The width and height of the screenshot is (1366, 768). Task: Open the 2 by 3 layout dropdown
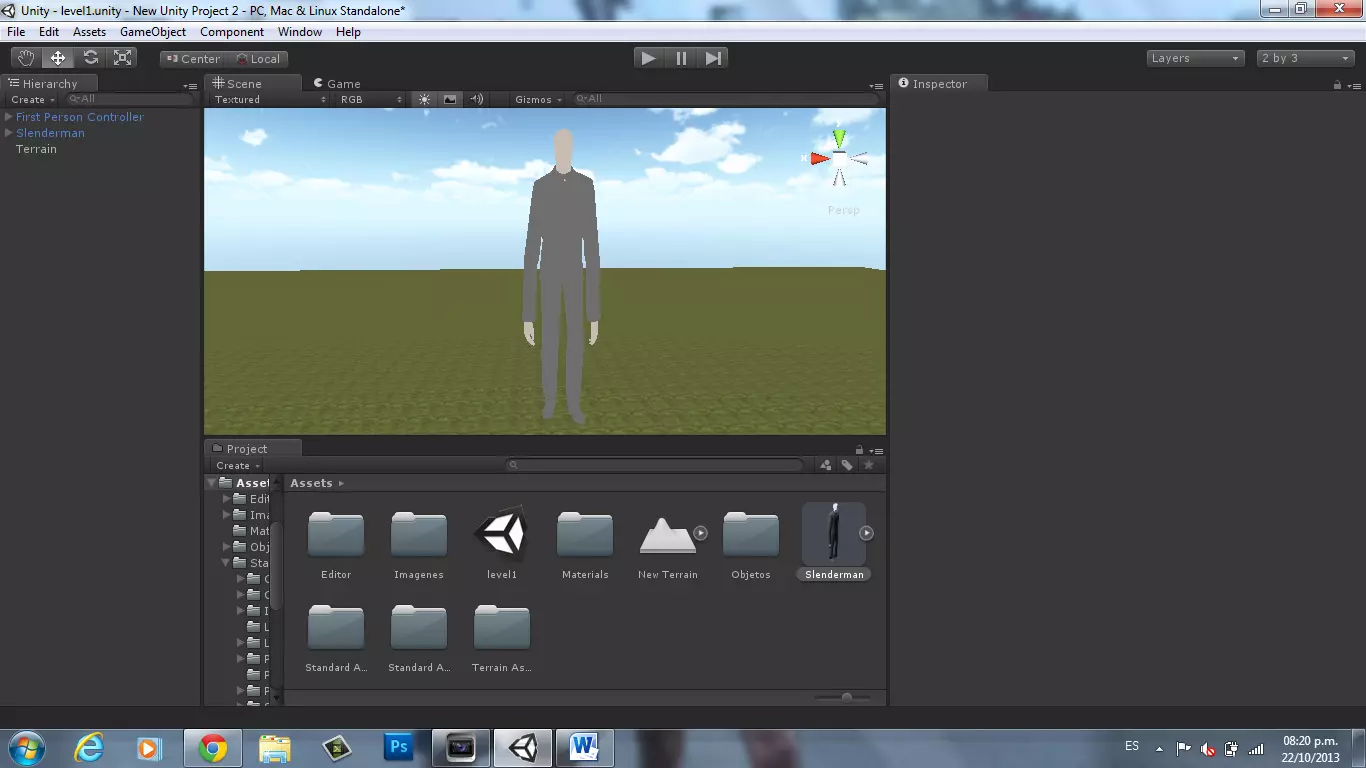[x=1306, y=58]
